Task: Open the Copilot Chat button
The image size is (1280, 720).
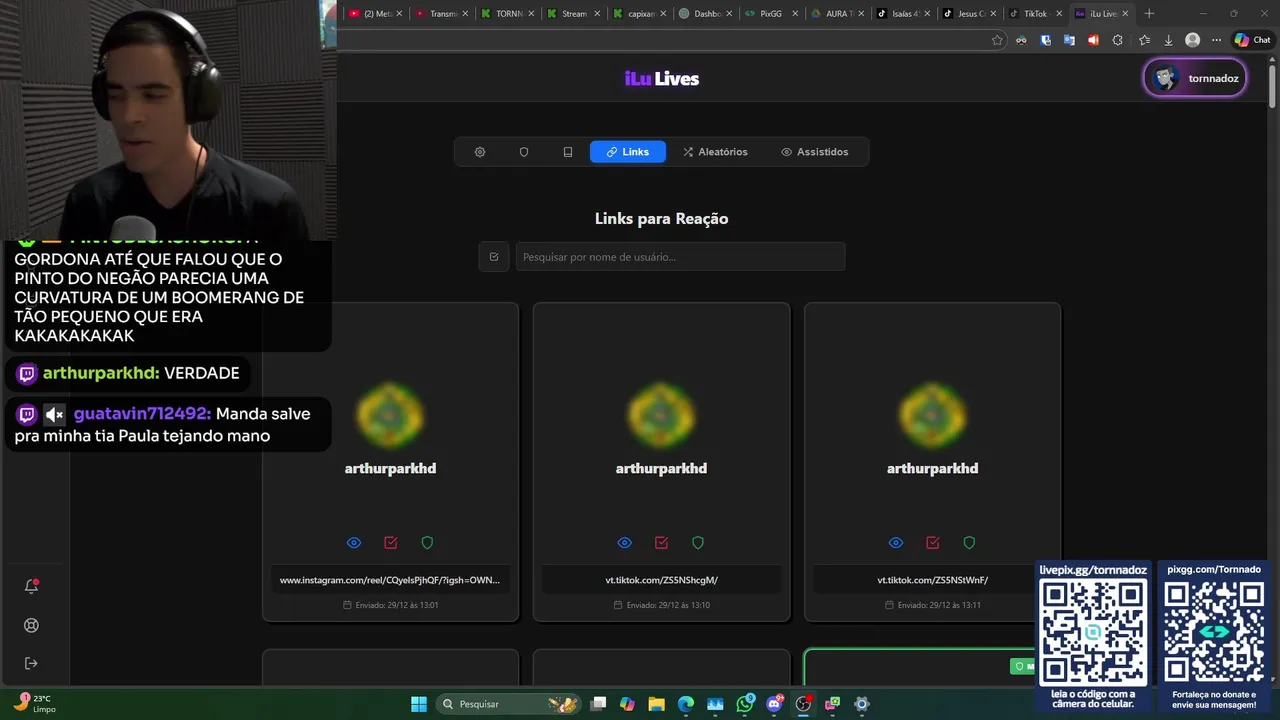Action: coord(1253,40)
